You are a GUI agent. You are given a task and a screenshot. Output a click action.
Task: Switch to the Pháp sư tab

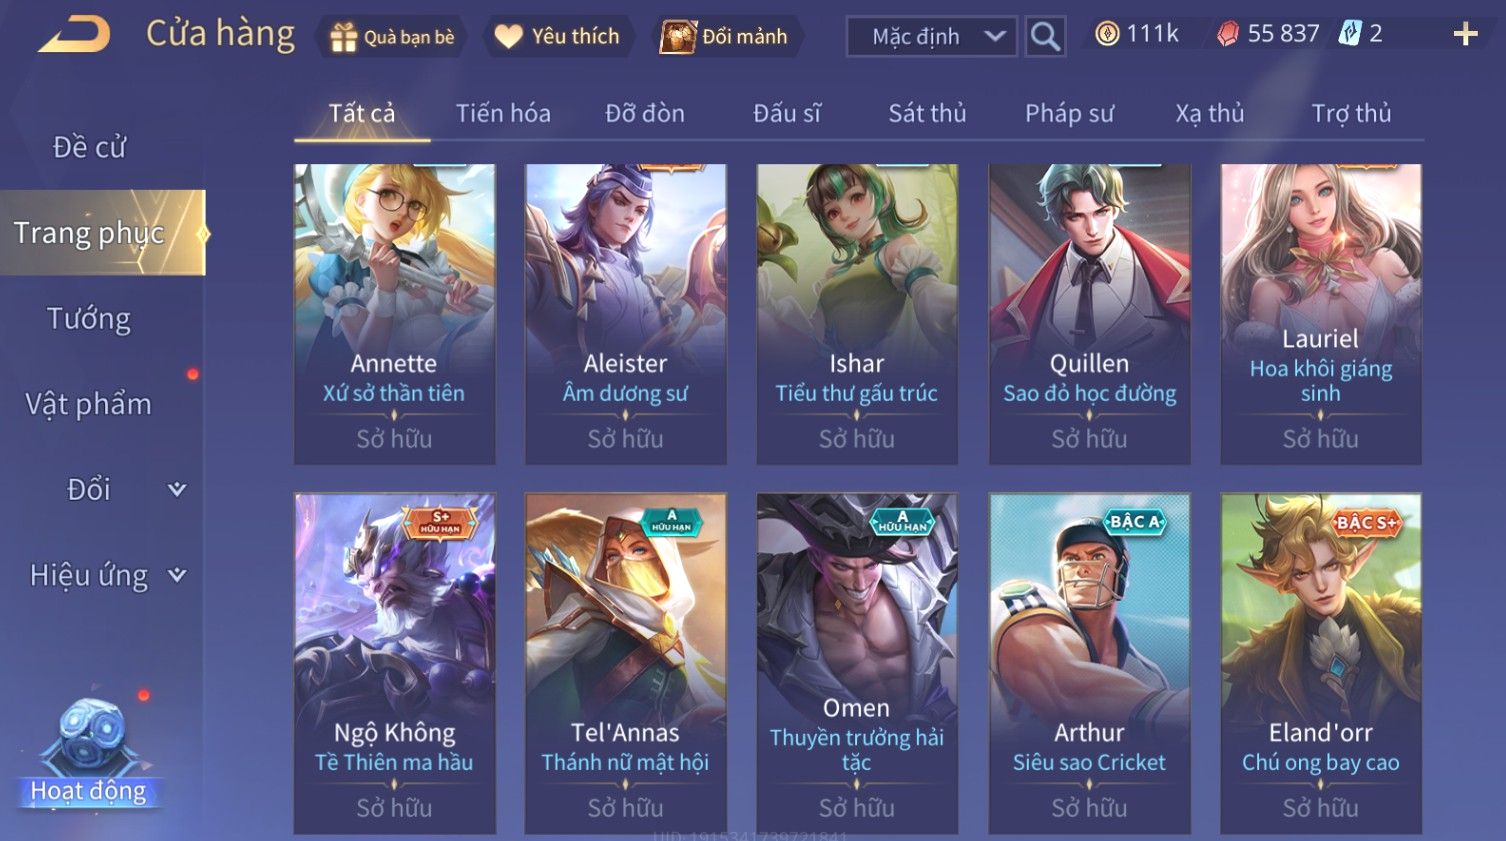point(1069,114)
